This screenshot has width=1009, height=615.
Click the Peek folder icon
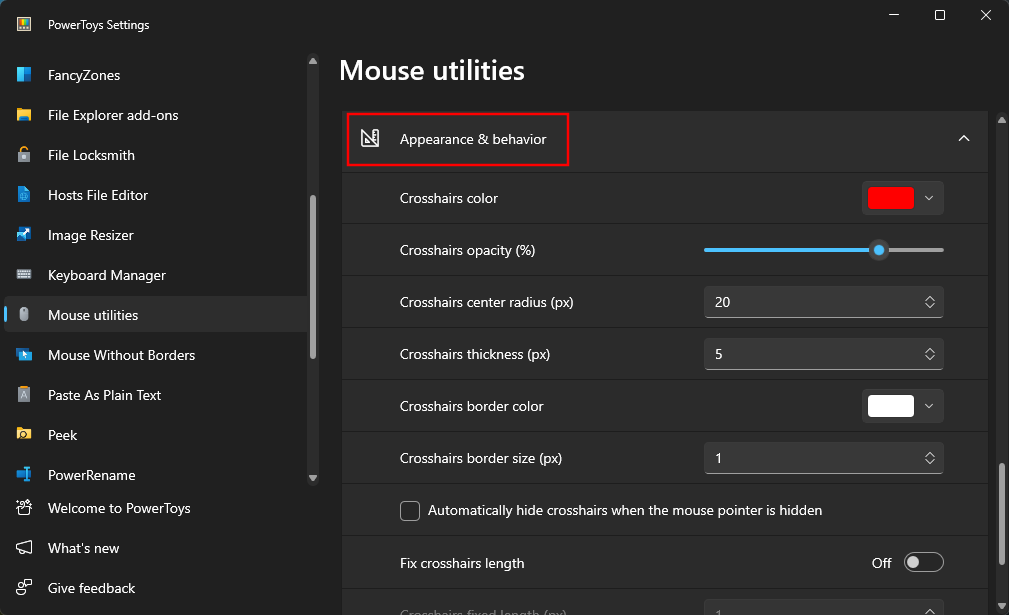pos(24,434)
